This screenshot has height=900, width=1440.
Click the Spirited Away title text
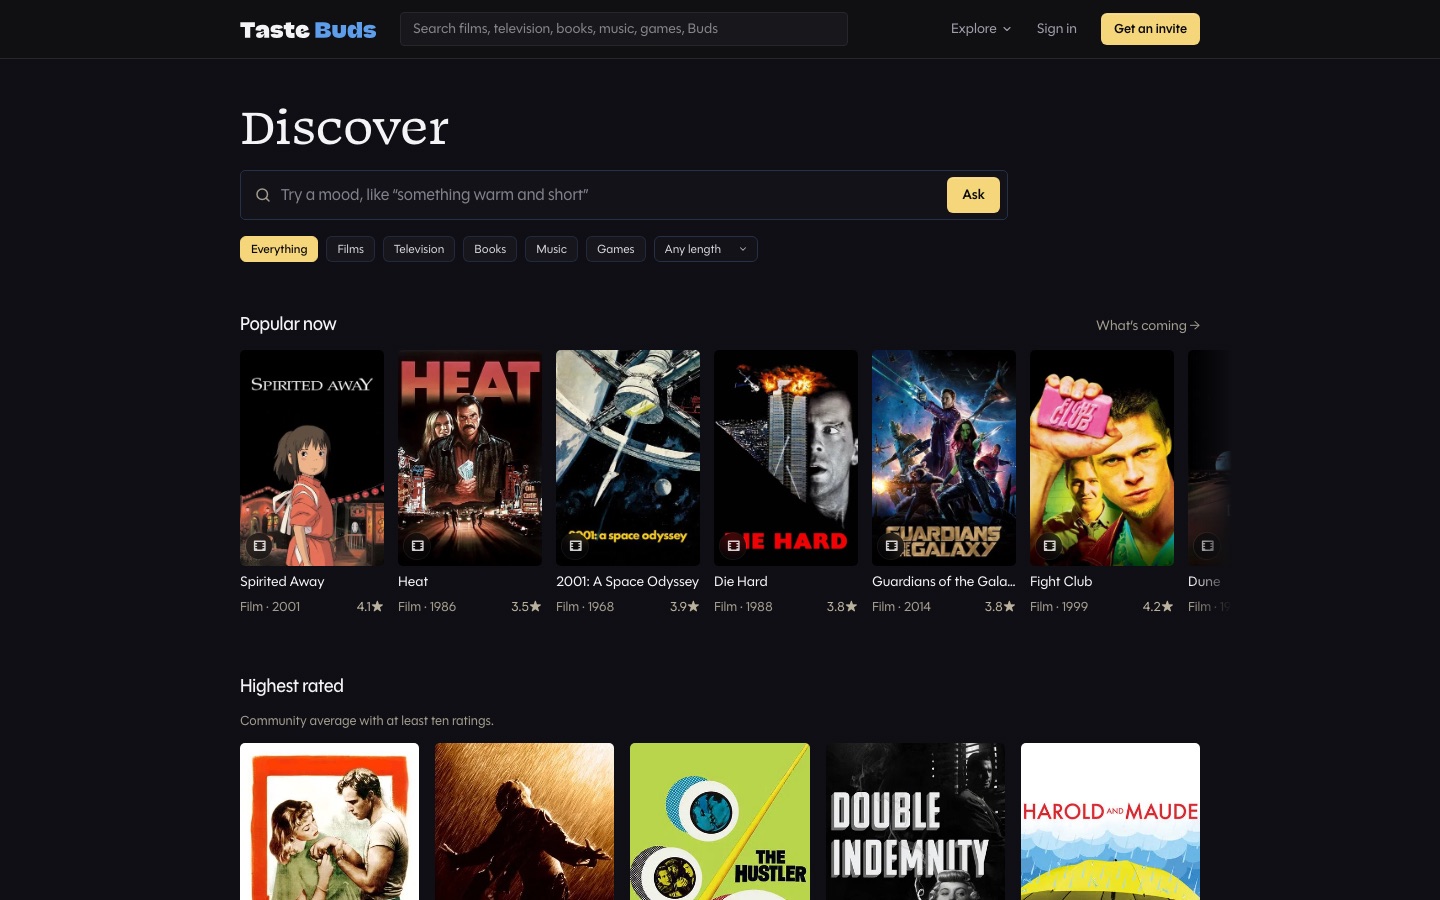click(x=282, y=581)
